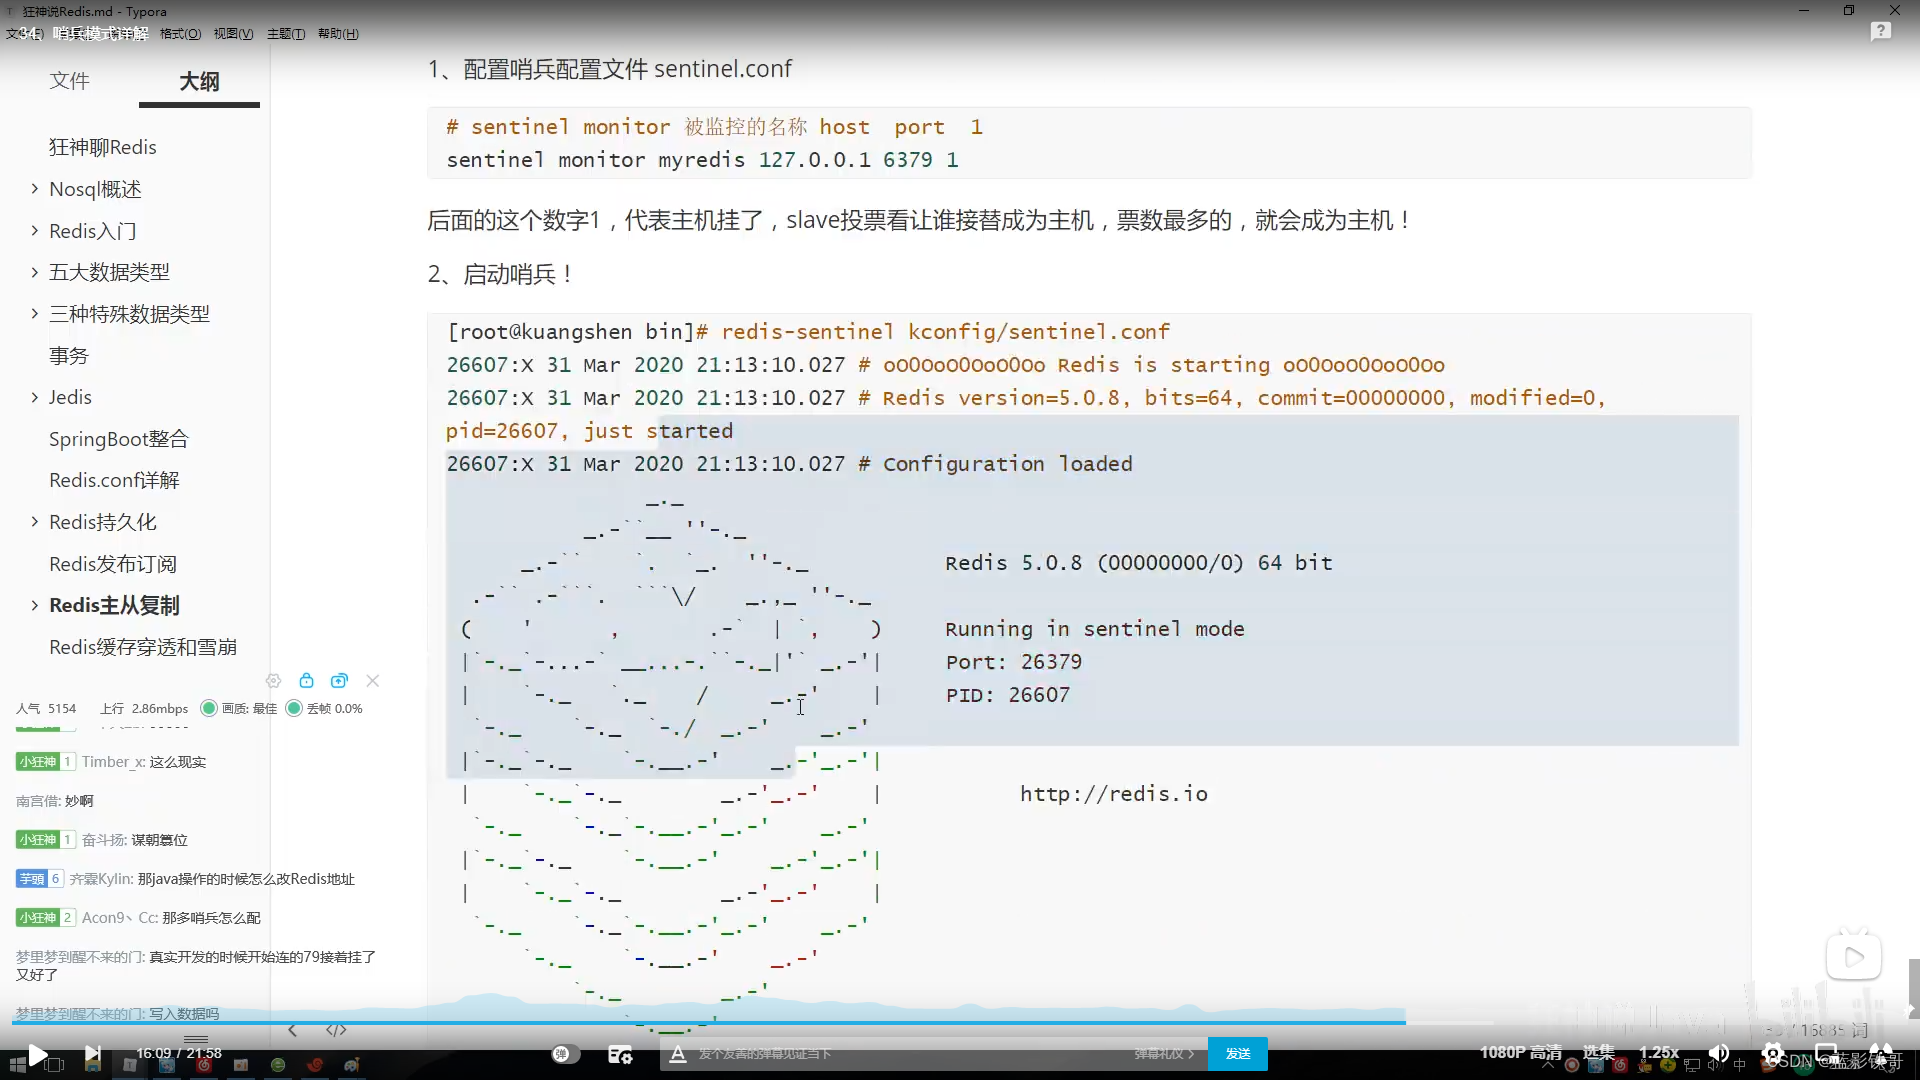The height and width of the screenshot is (1080, 1920).
Task: Click the 'PID: 26607' line
Action: [1007, 695]
